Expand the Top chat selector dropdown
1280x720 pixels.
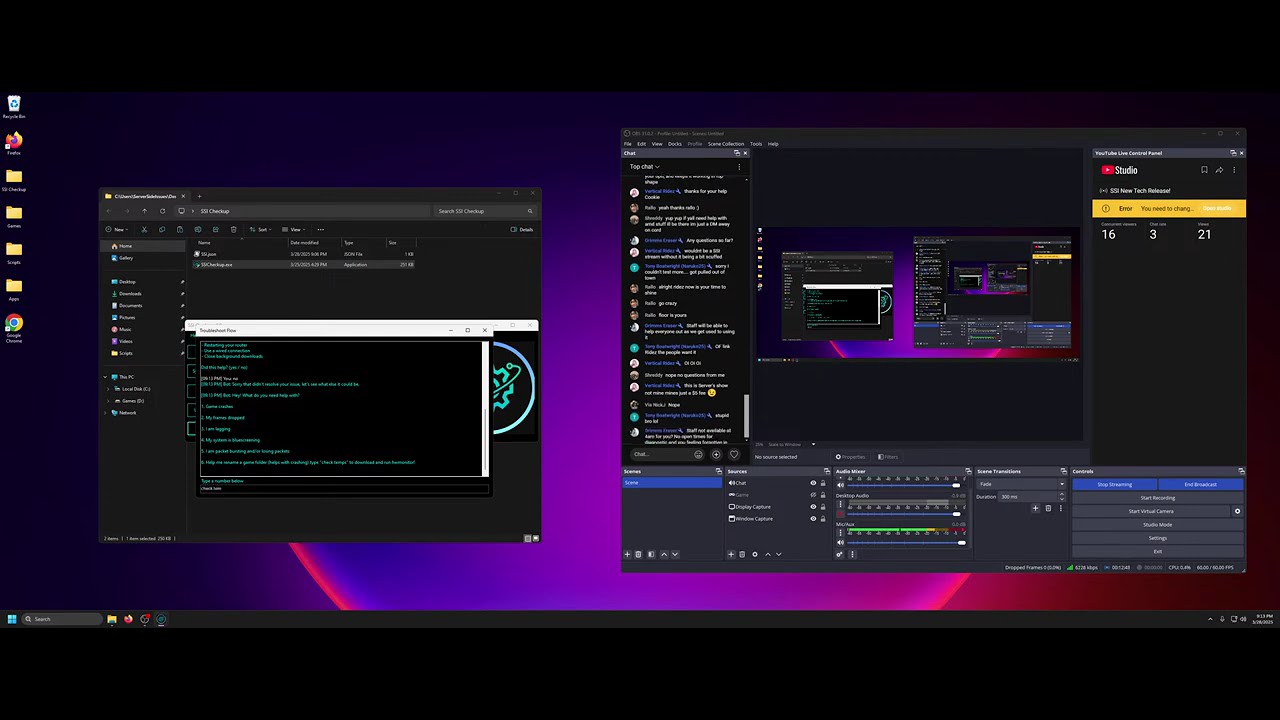click(x=643, y=166)
